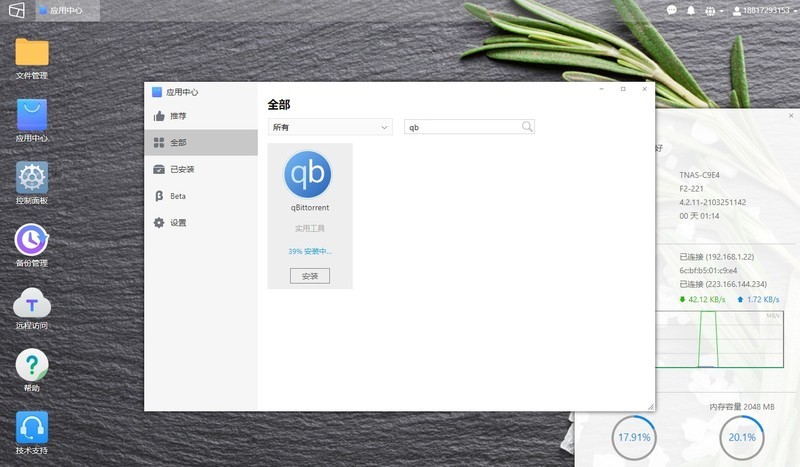This screenshot has height=467, width=800.
Task: Select 全部 in the app center sidebar
Action: click(x=201, y=142)
